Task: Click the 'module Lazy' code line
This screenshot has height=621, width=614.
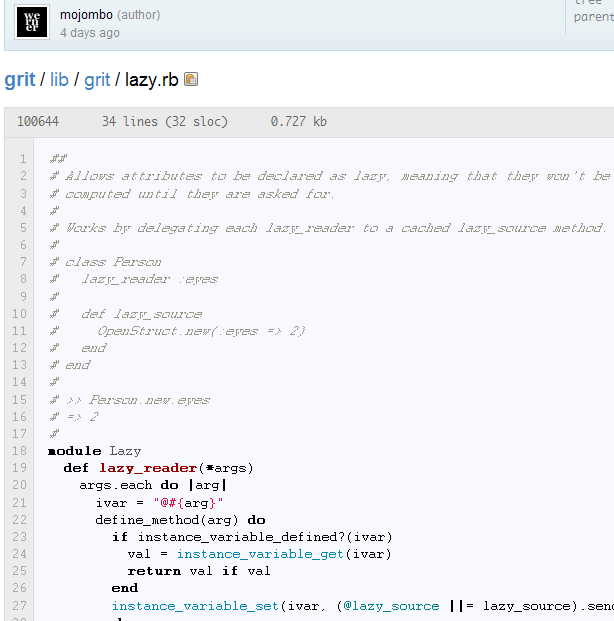Action: tap(94, 451)
